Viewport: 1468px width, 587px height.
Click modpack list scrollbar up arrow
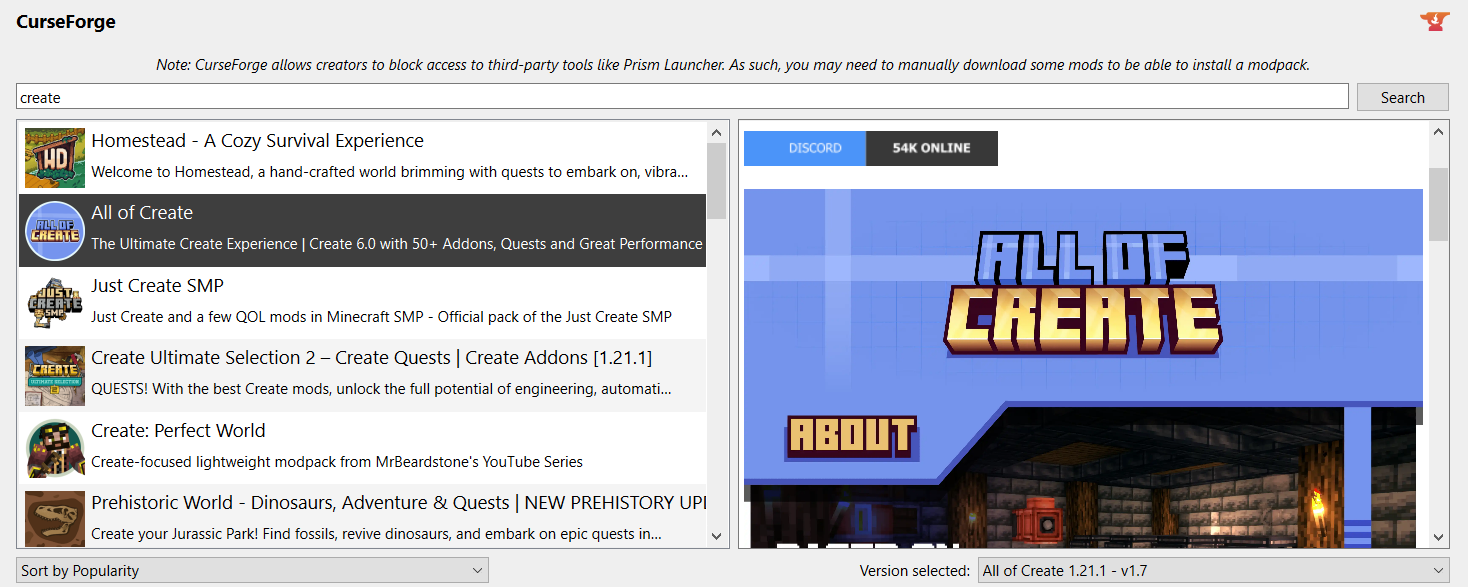pyautogui.click(x=716, y=132)
